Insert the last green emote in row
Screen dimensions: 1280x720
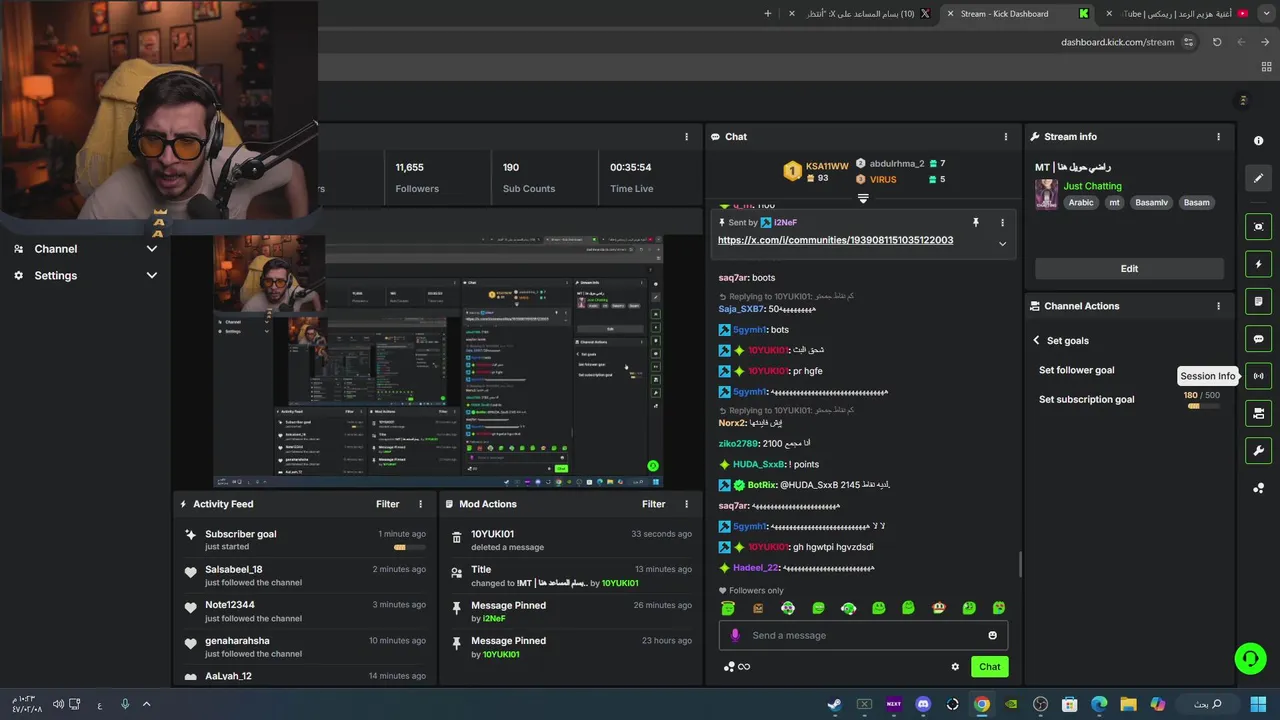coord(998,608)
